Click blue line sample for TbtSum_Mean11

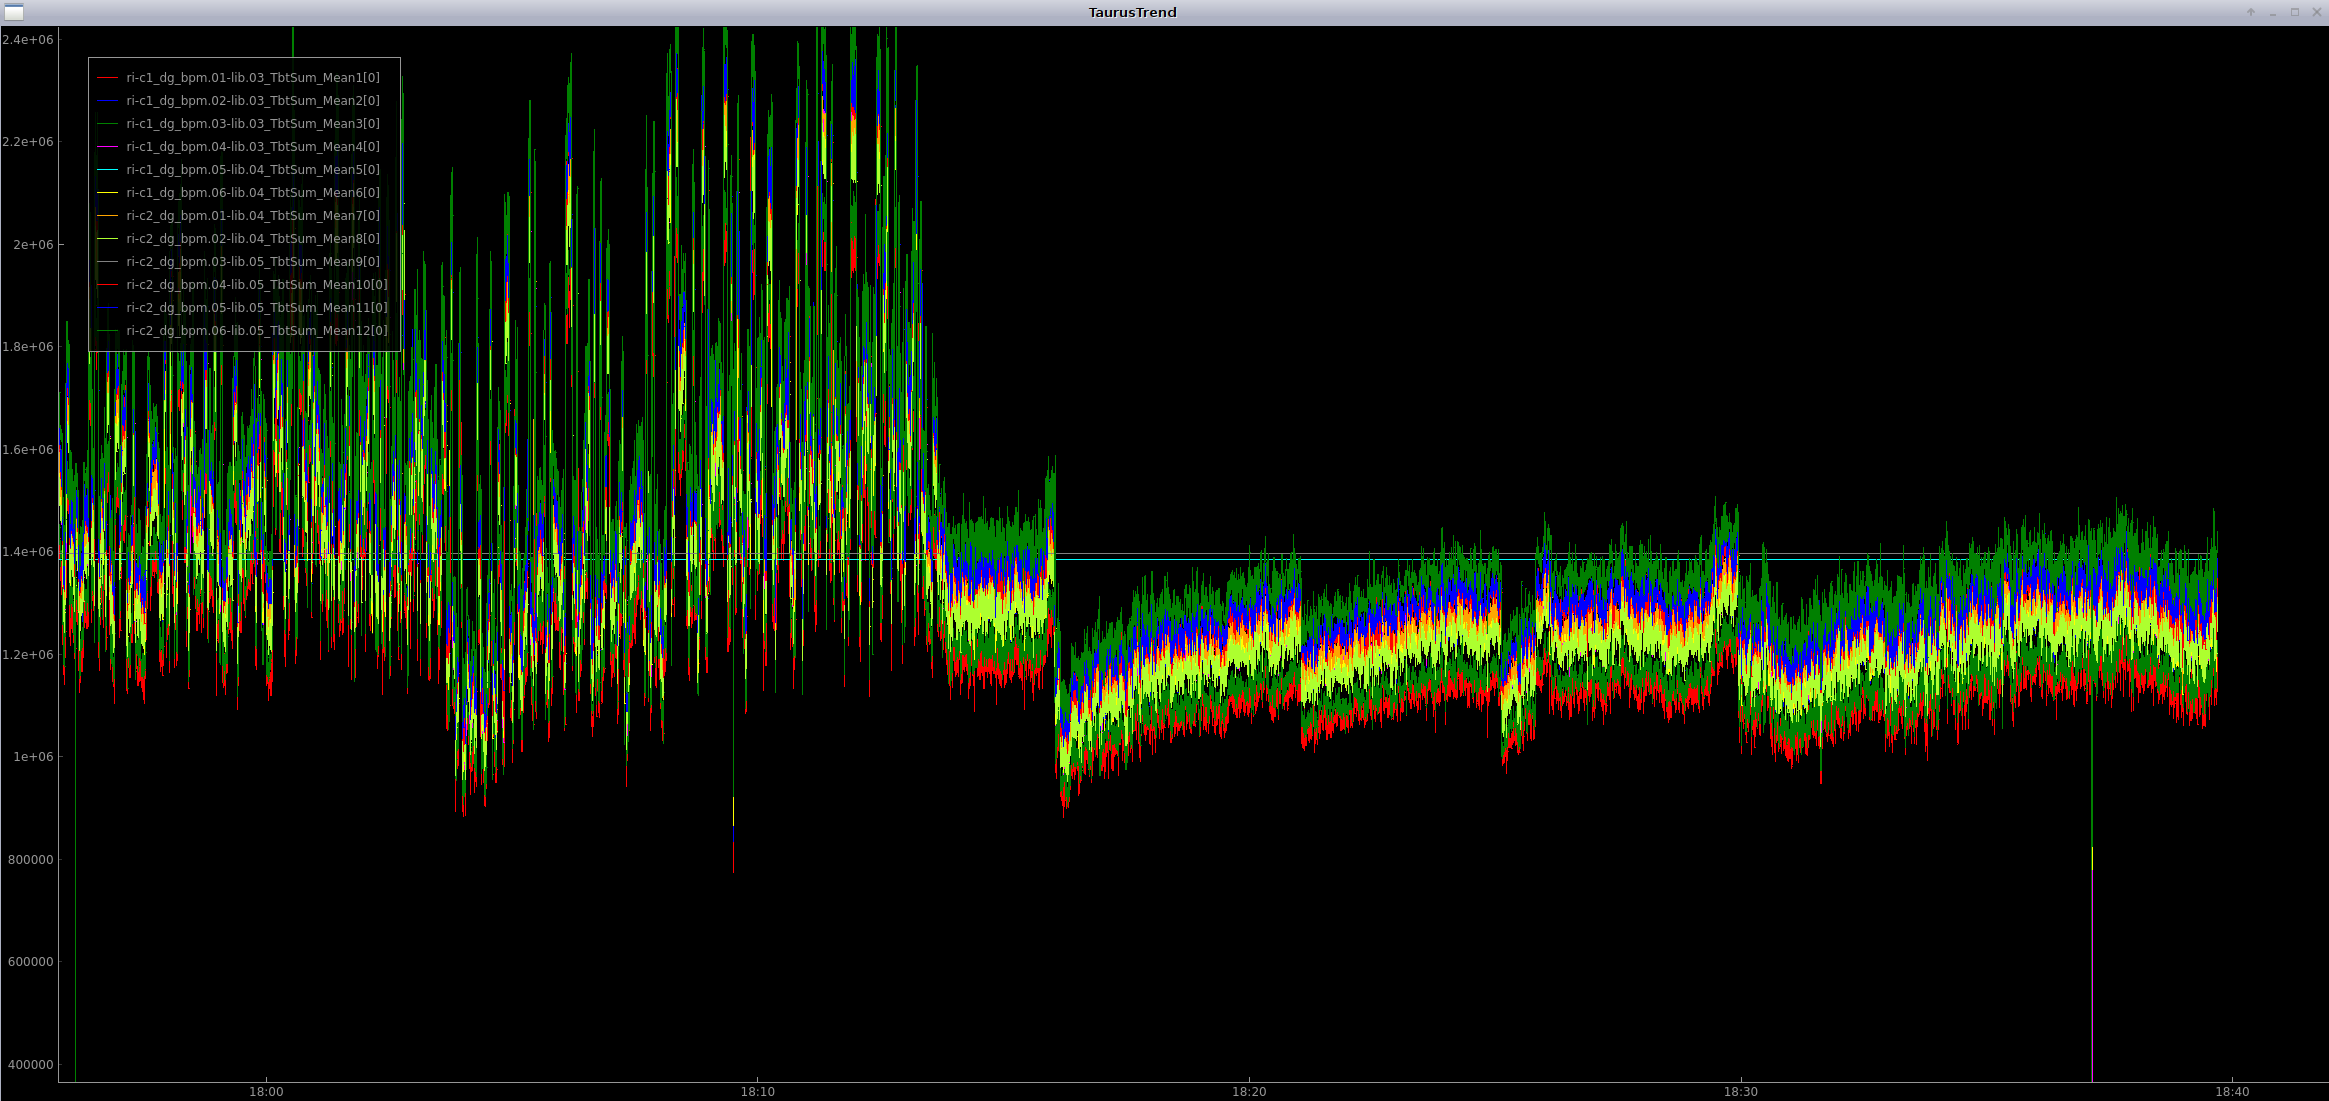tap(107, 308)
